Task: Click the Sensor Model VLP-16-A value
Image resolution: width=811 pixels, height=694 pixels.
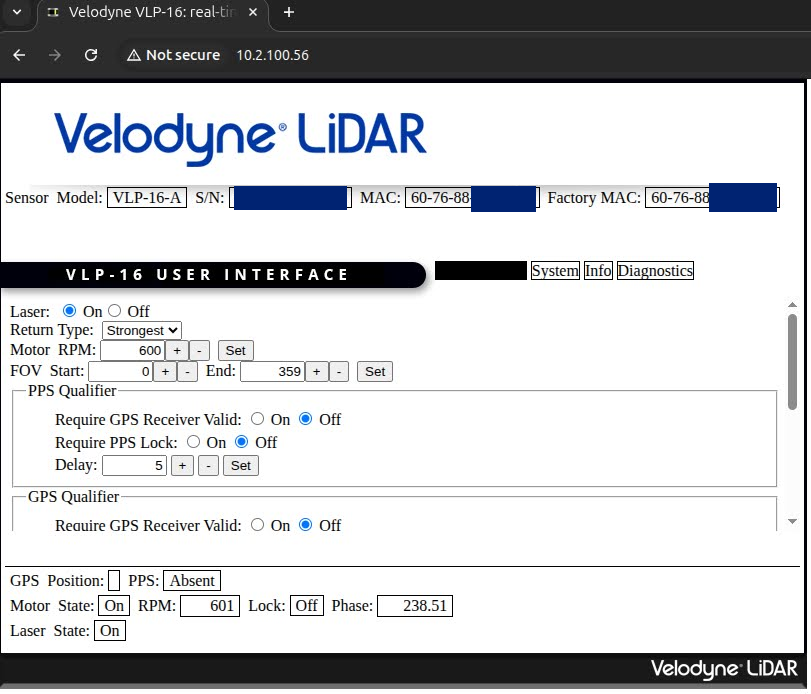Action: [x=147, y=198]
